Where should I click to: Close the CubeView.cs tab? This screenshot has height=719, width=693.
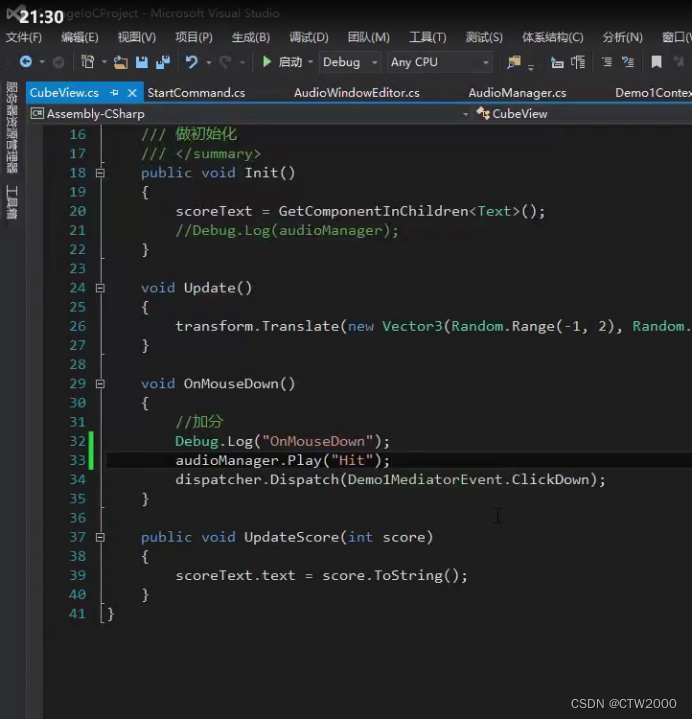pyautogui.click(x=132, y=93)
